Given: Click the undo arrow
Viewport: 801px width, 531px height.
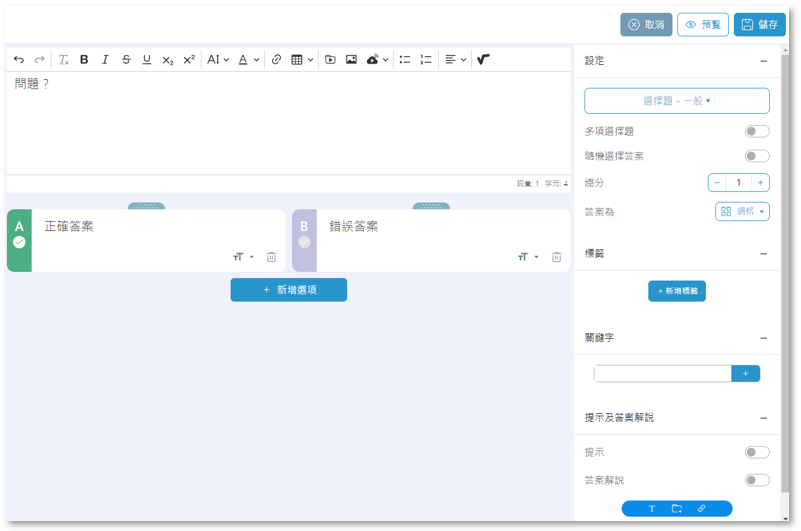Looking at the screenshot, I should point(19,60).
